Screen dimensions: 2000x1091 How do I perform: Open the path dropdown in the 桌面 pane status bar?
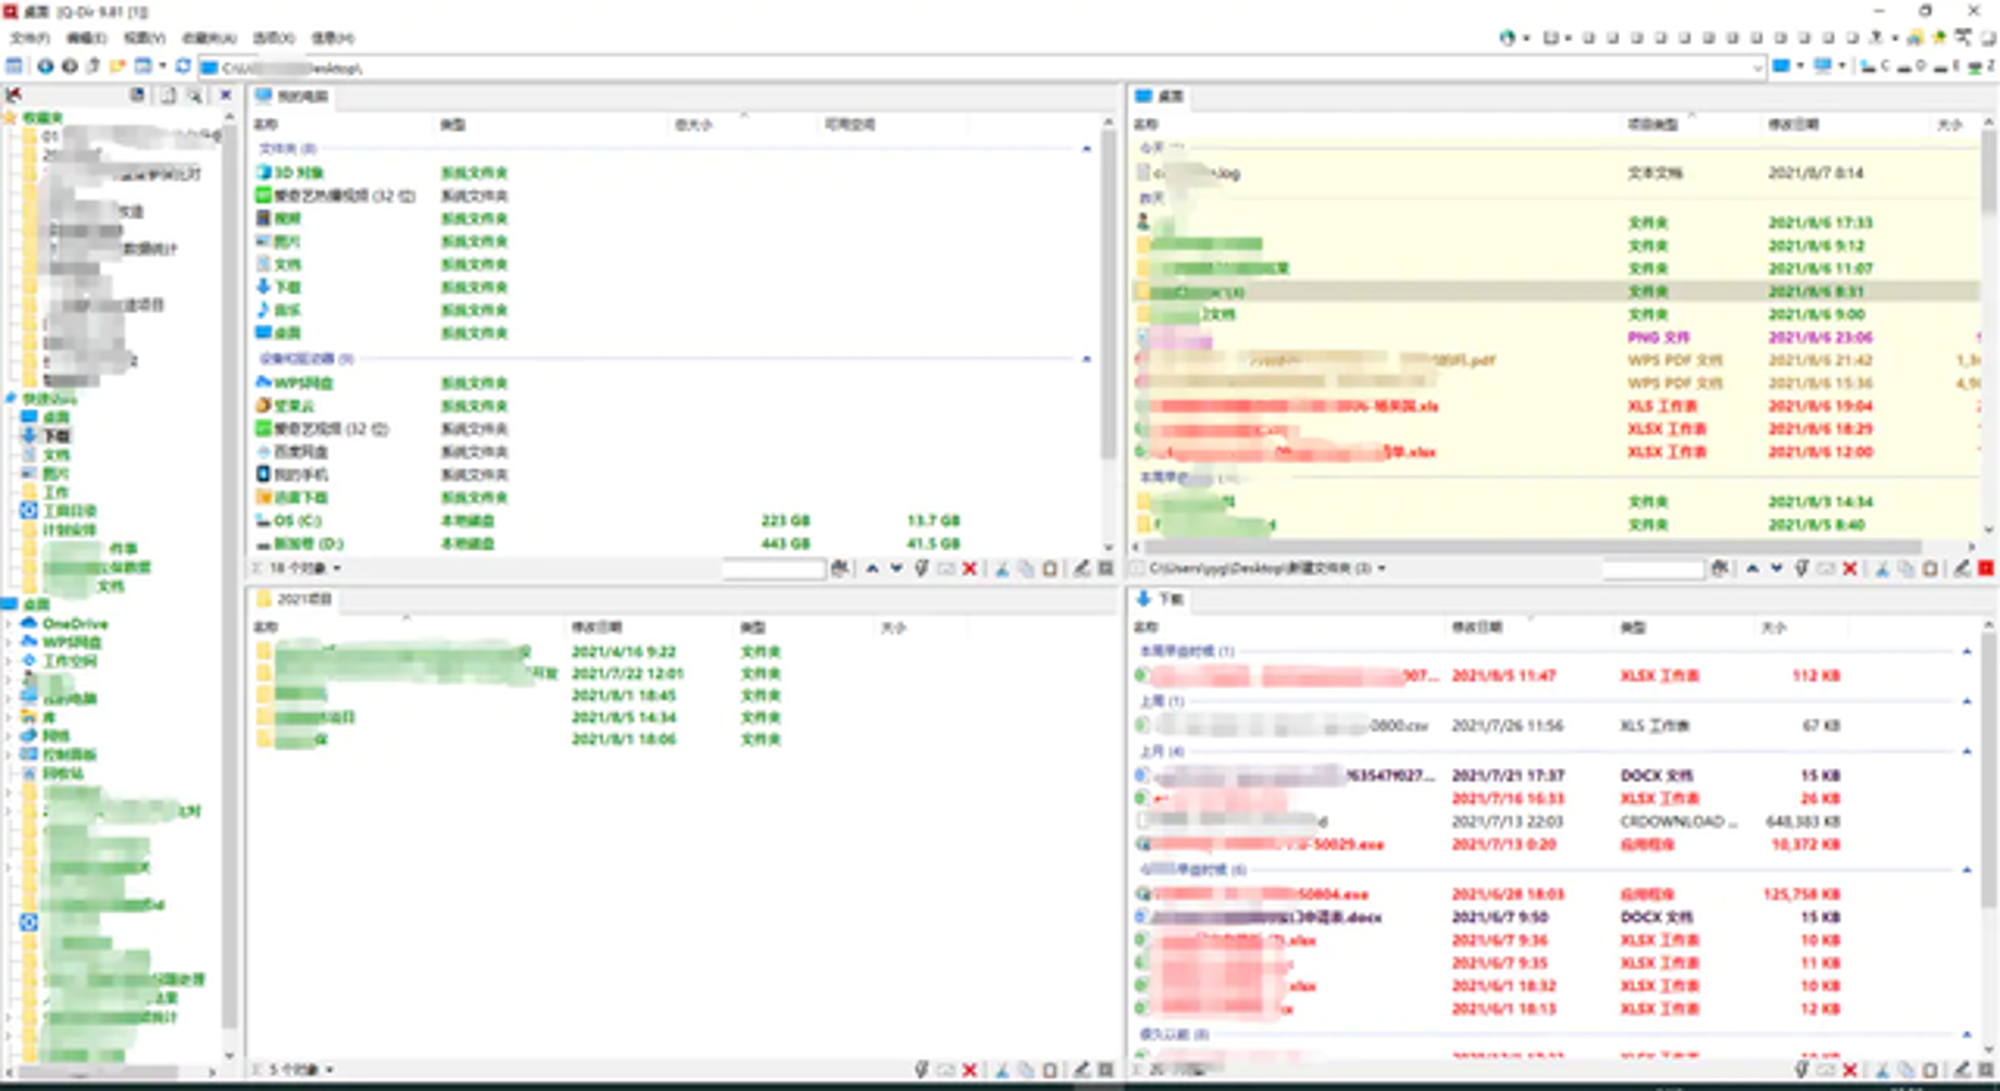point(1382,568)
